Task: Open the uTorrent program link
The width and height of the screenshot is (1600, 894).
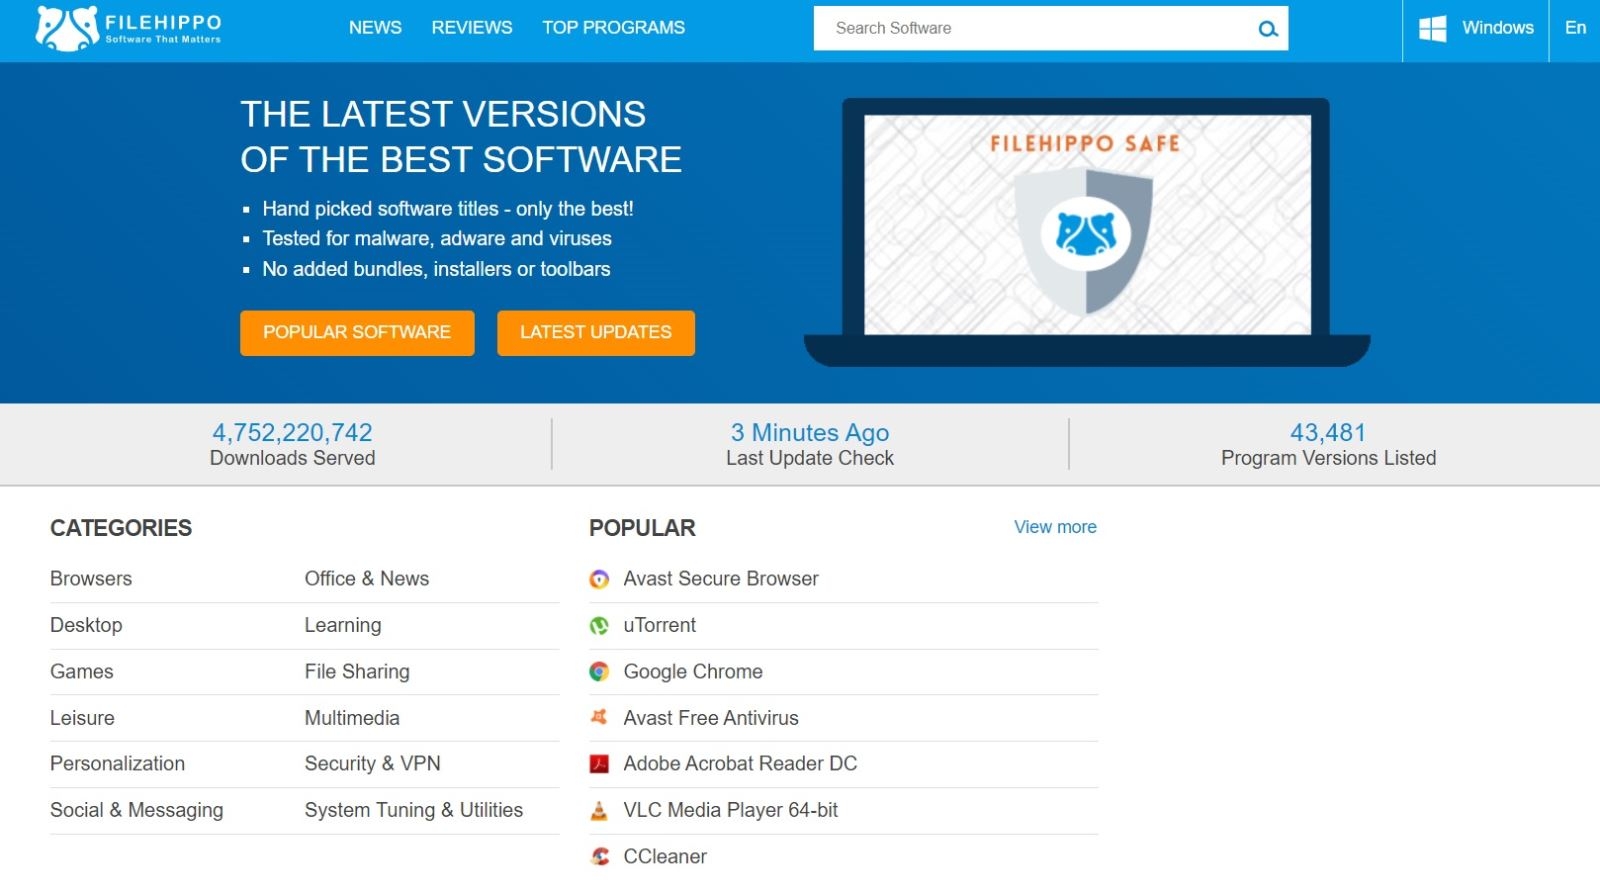Action: point(660,625)
